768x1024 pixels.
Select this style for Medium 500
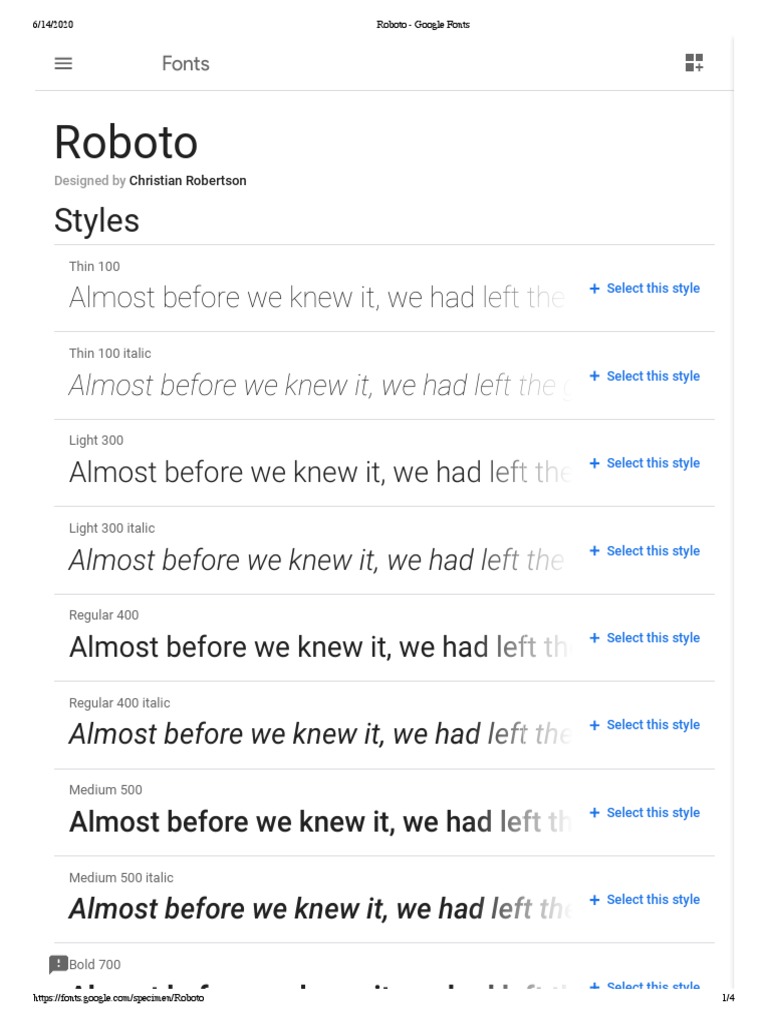652,813
